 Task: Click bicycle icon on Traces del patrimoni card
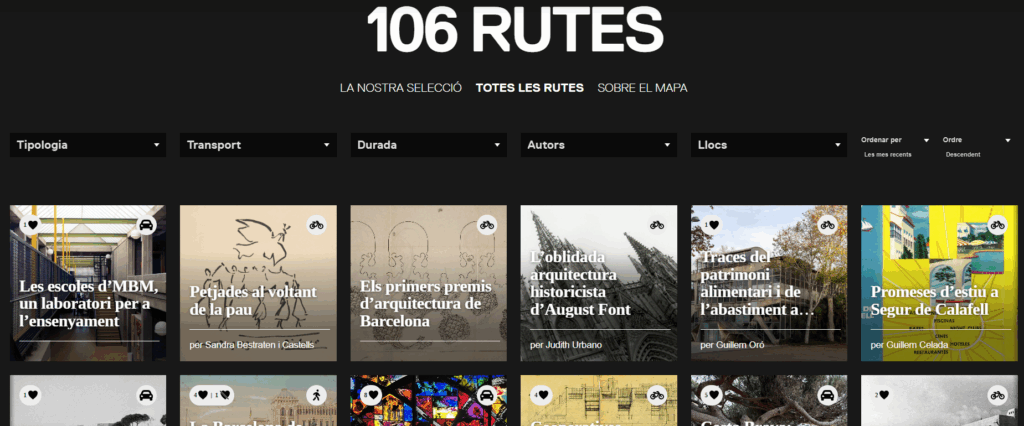point(827,225)
